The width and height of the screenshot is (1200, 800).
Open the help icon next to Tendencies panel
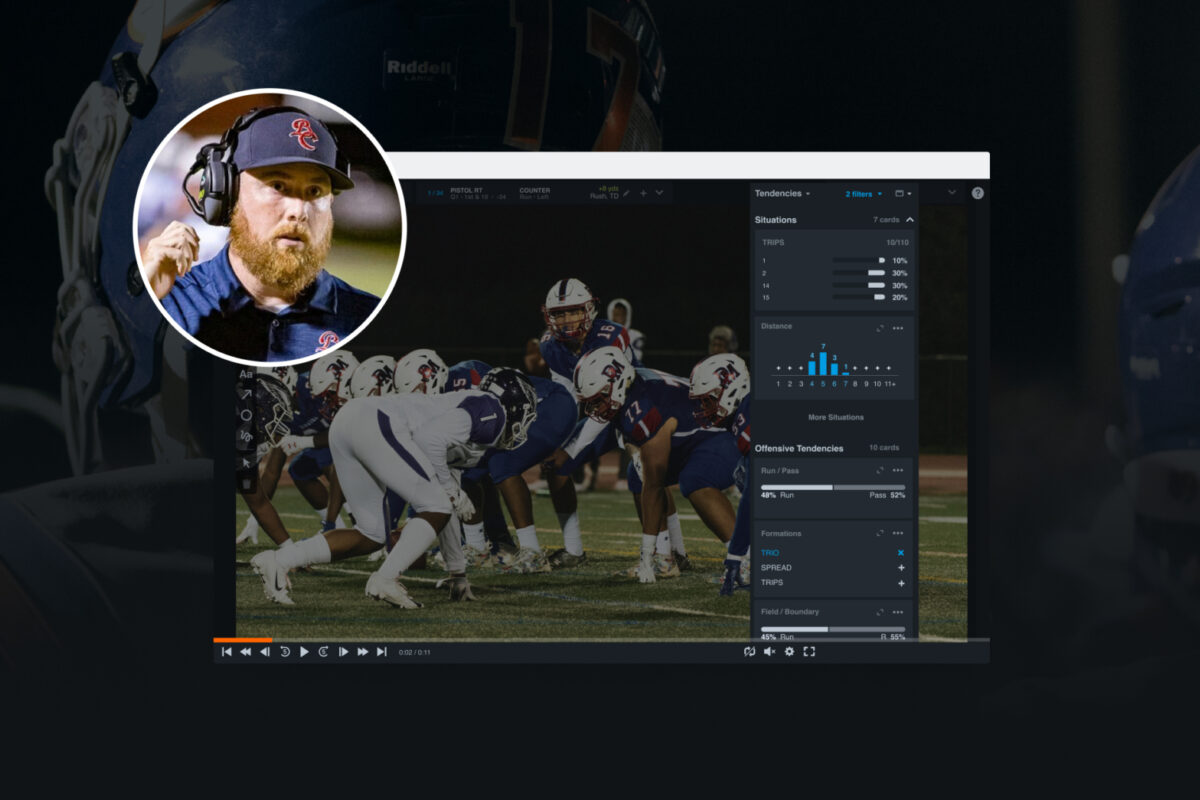978,193
